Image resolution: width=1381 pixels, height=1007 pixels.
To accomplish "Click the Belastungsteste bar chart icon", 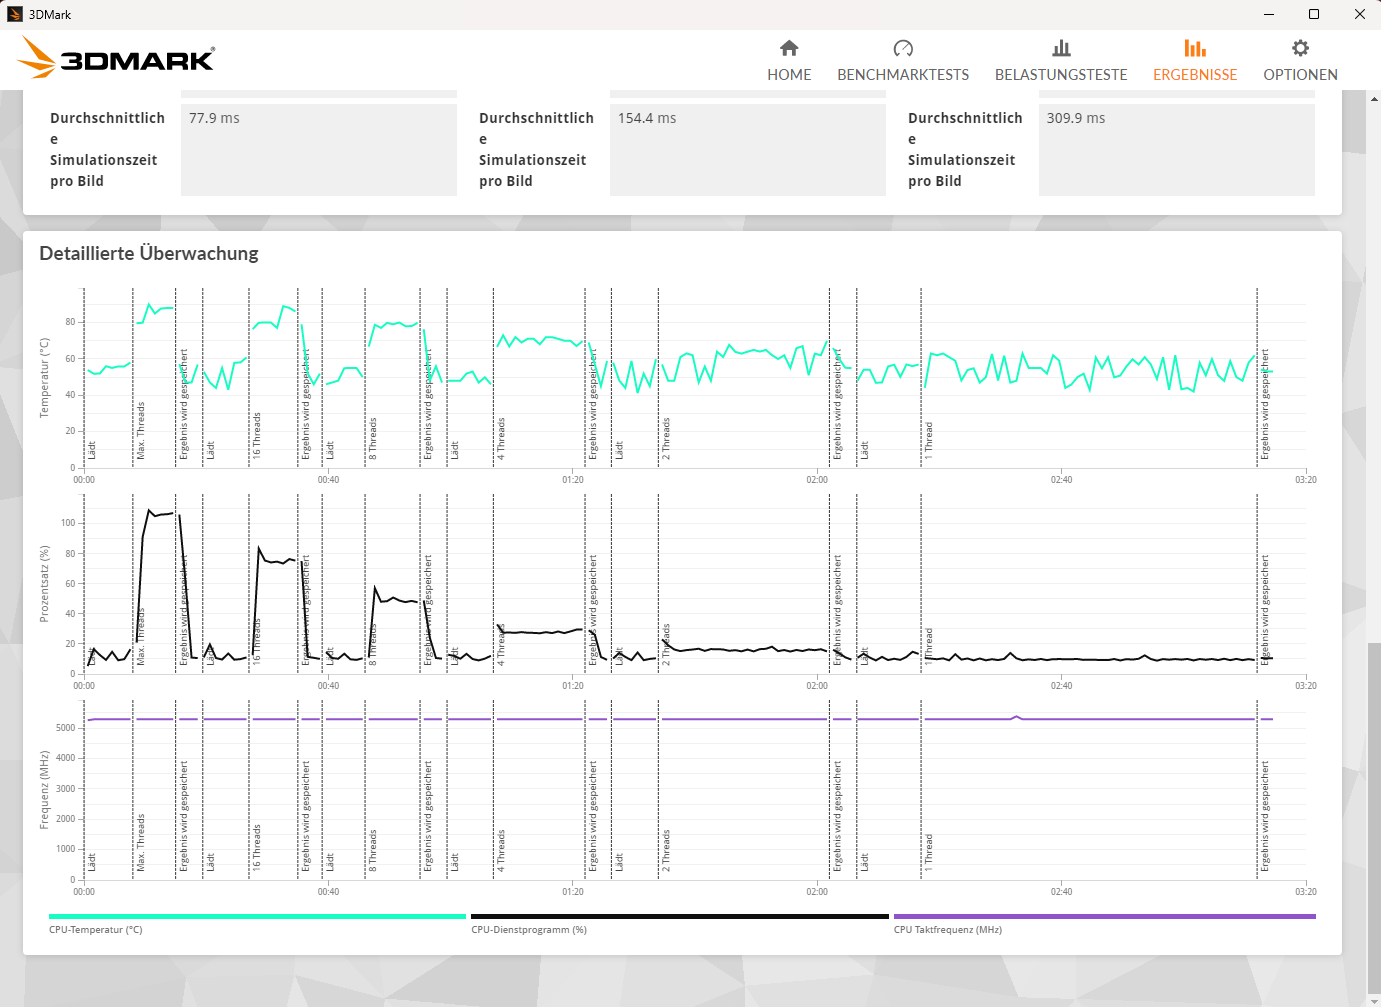I will [1061, 48].
